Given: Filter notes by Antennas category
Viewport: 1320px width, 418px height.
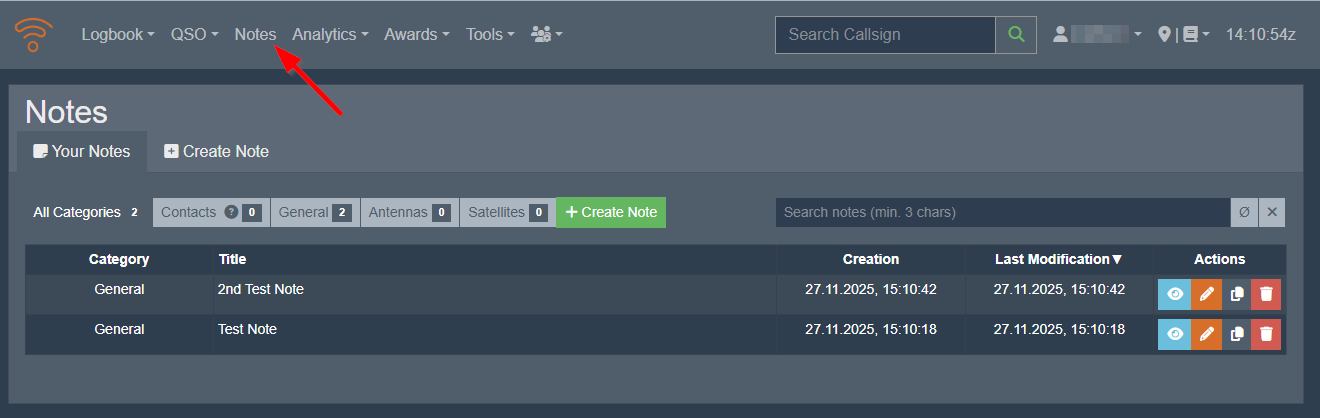Looking at the screenshot, I should click(410, 212).
